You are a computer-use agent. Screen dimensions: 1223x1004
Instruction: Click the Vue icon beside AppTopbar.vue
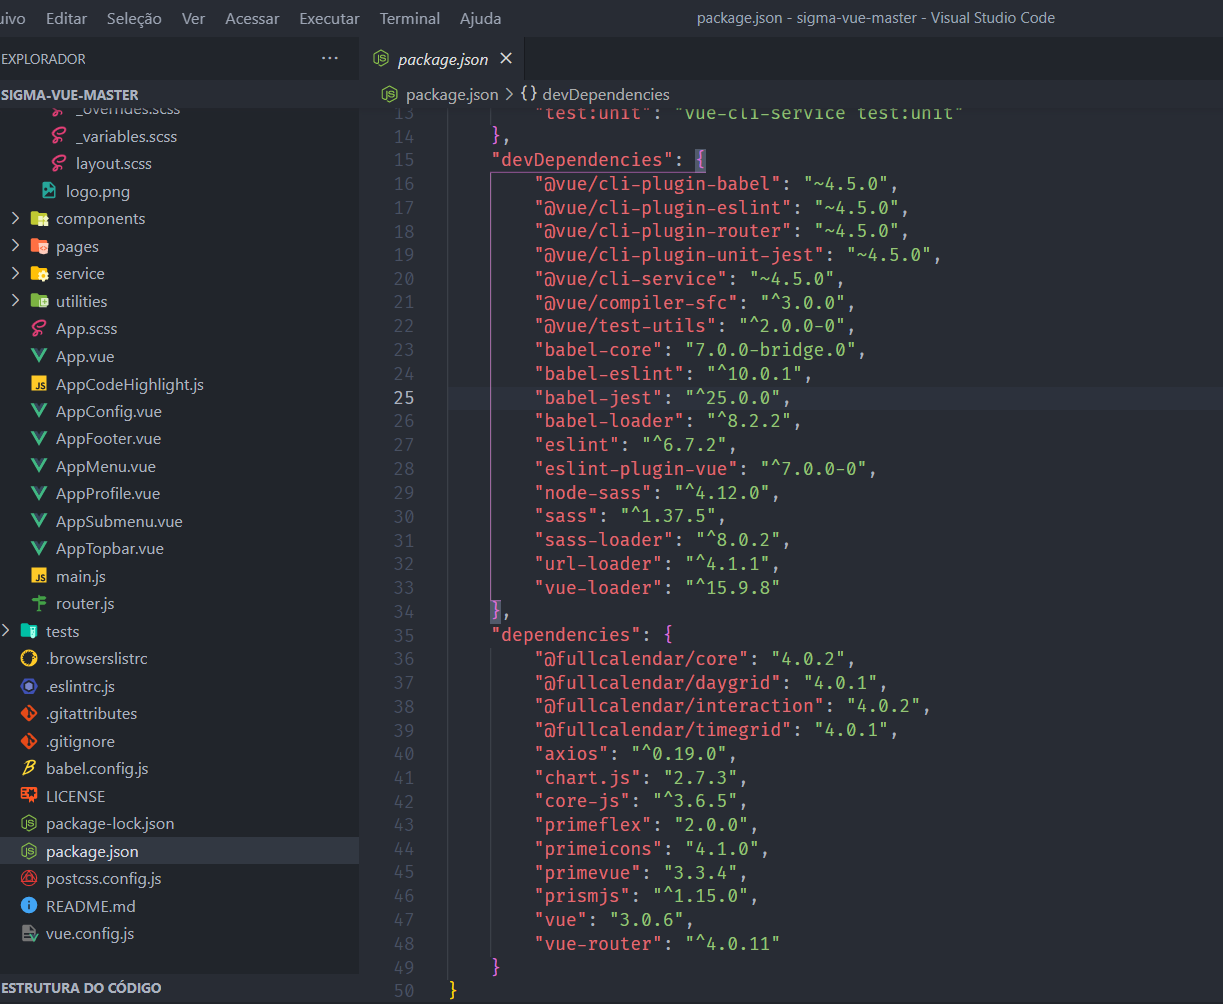[39, 548]
